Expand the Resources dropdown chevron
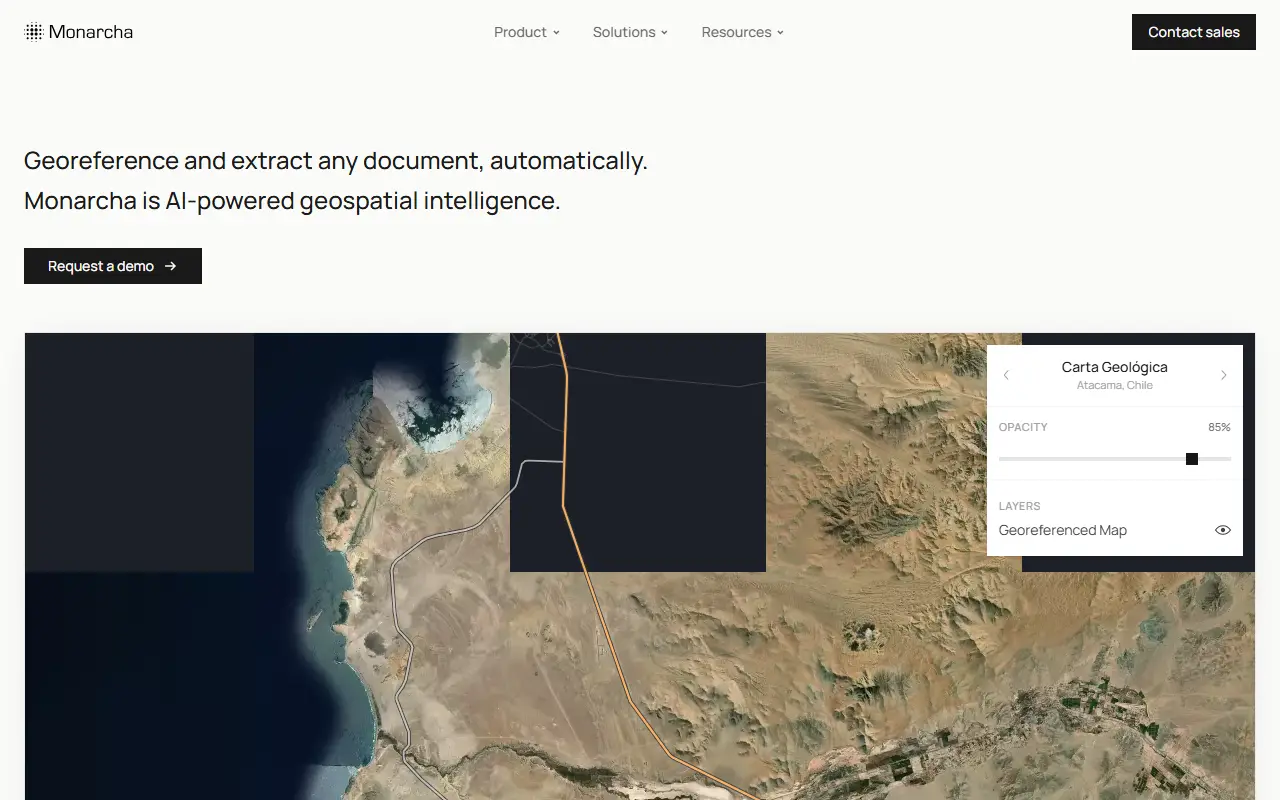The height and width of the screenshot is (800, 1280). tap(780, 33)
